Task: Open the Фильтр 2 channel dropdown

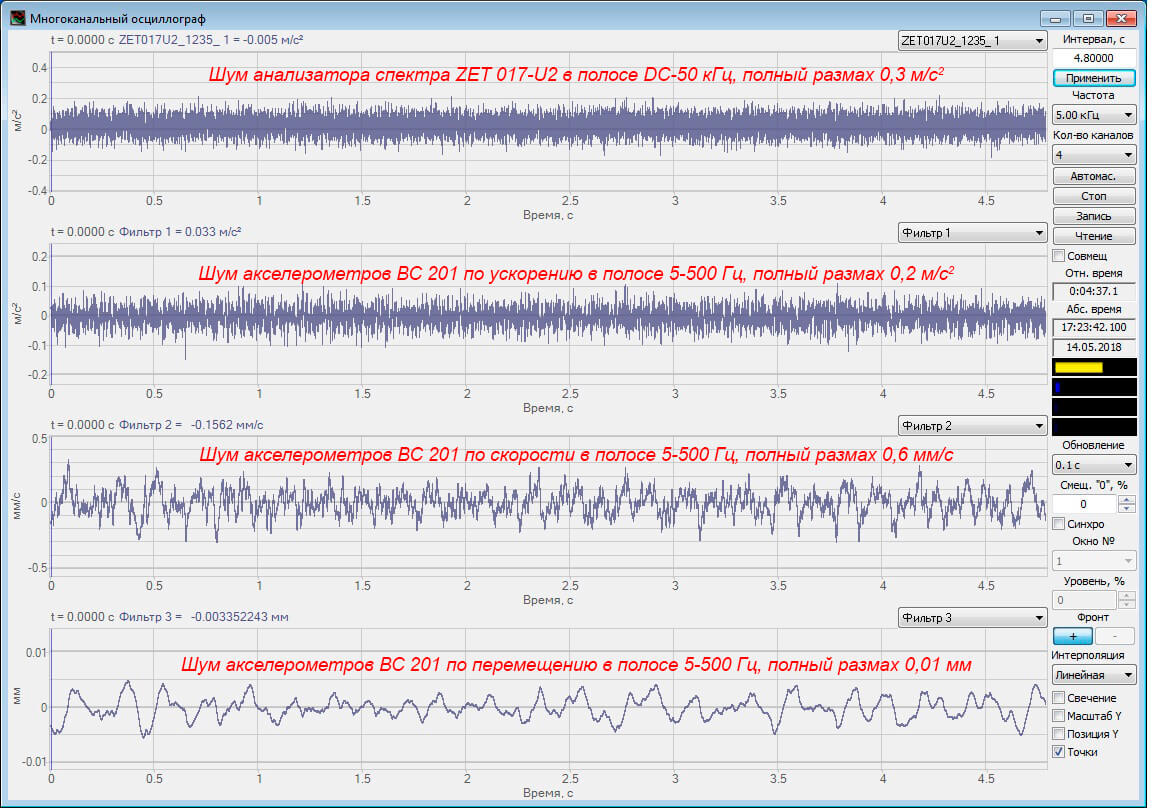Action: point(973,426)
